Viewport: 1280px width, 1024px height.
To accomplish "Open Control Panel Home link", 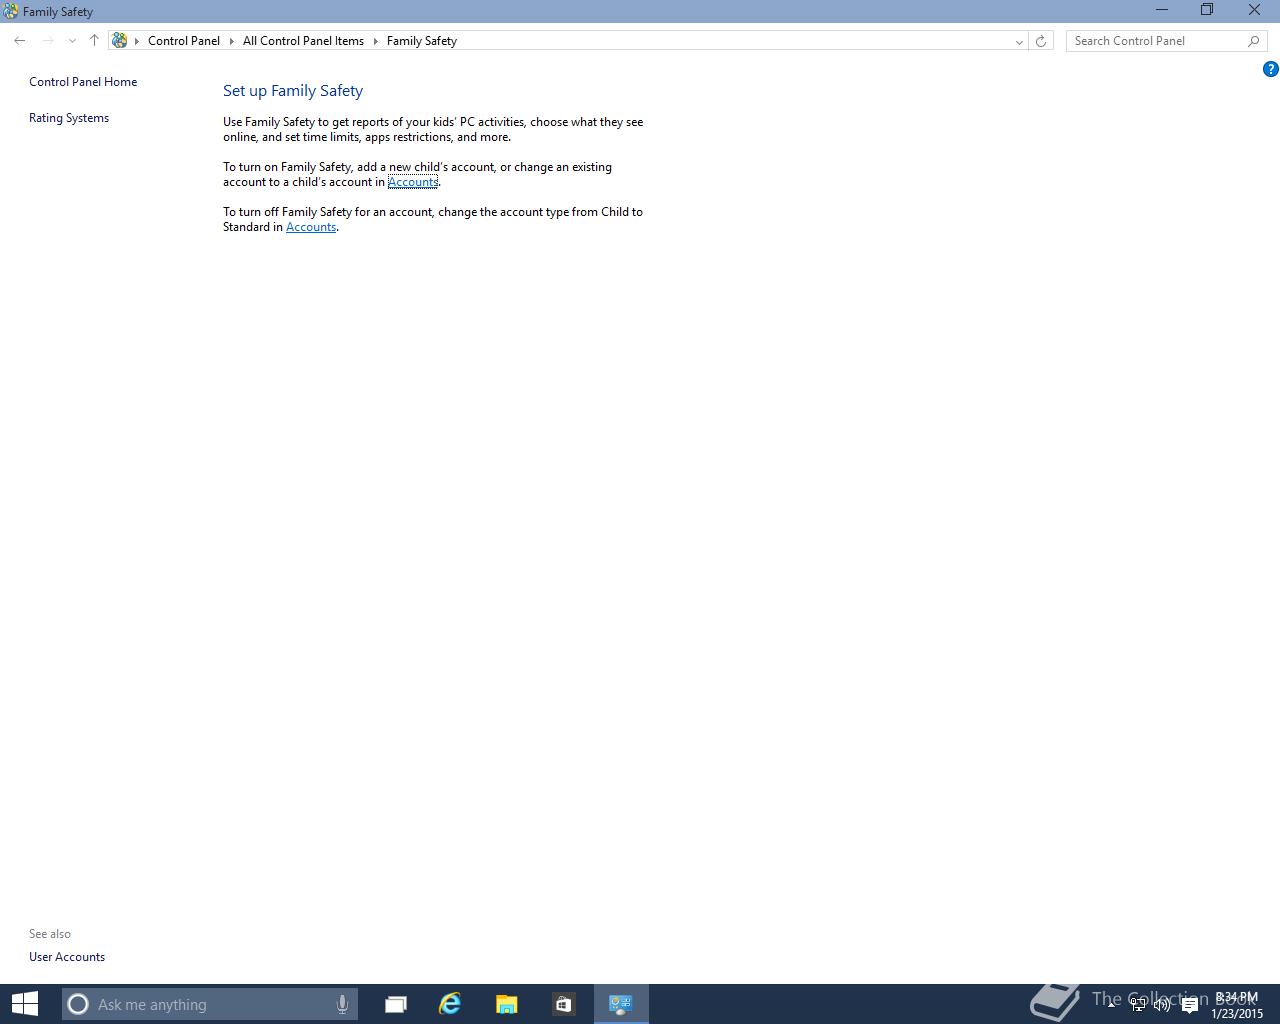I will coord(83,82).
